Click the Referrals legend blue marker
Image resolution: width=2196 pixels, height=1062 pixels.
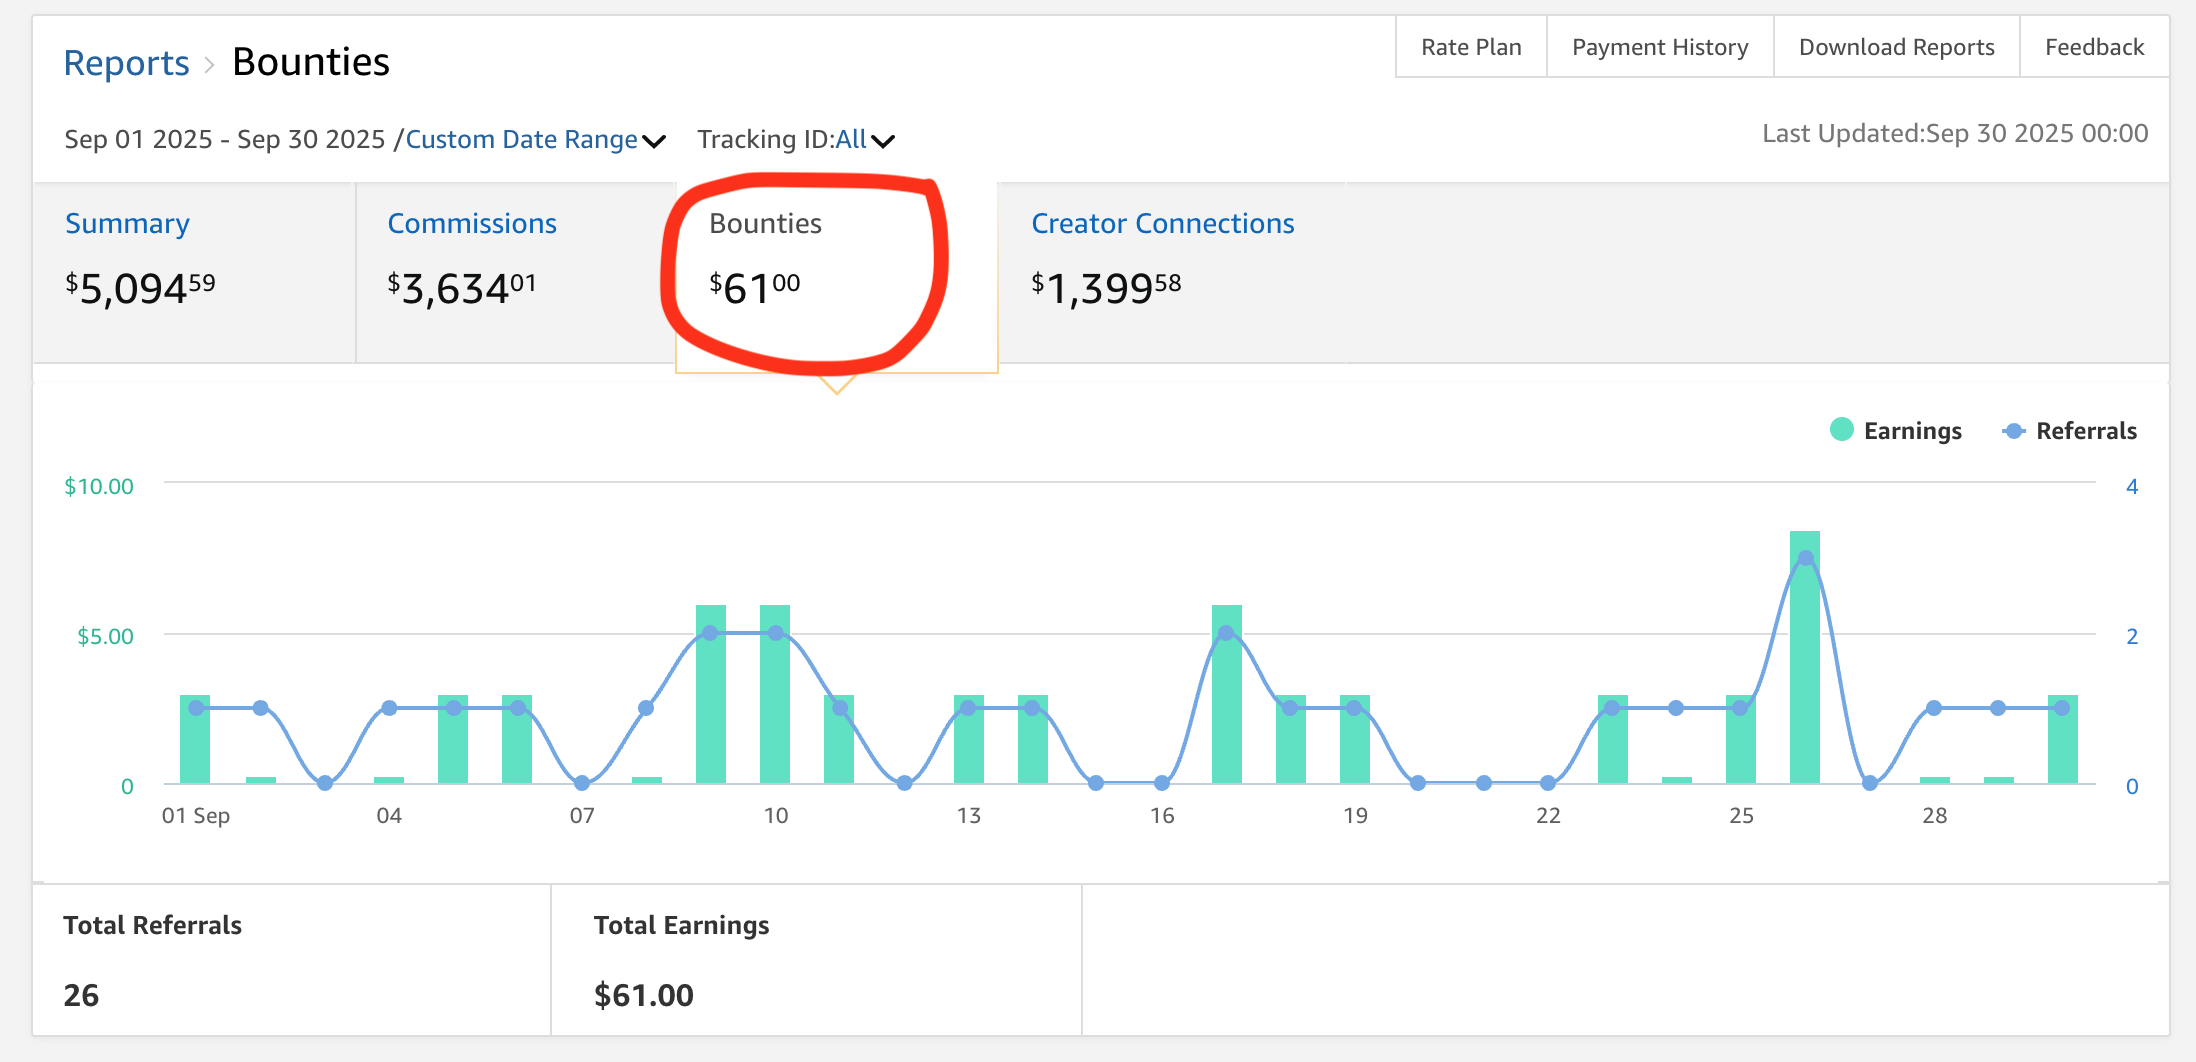(2013, 431)
